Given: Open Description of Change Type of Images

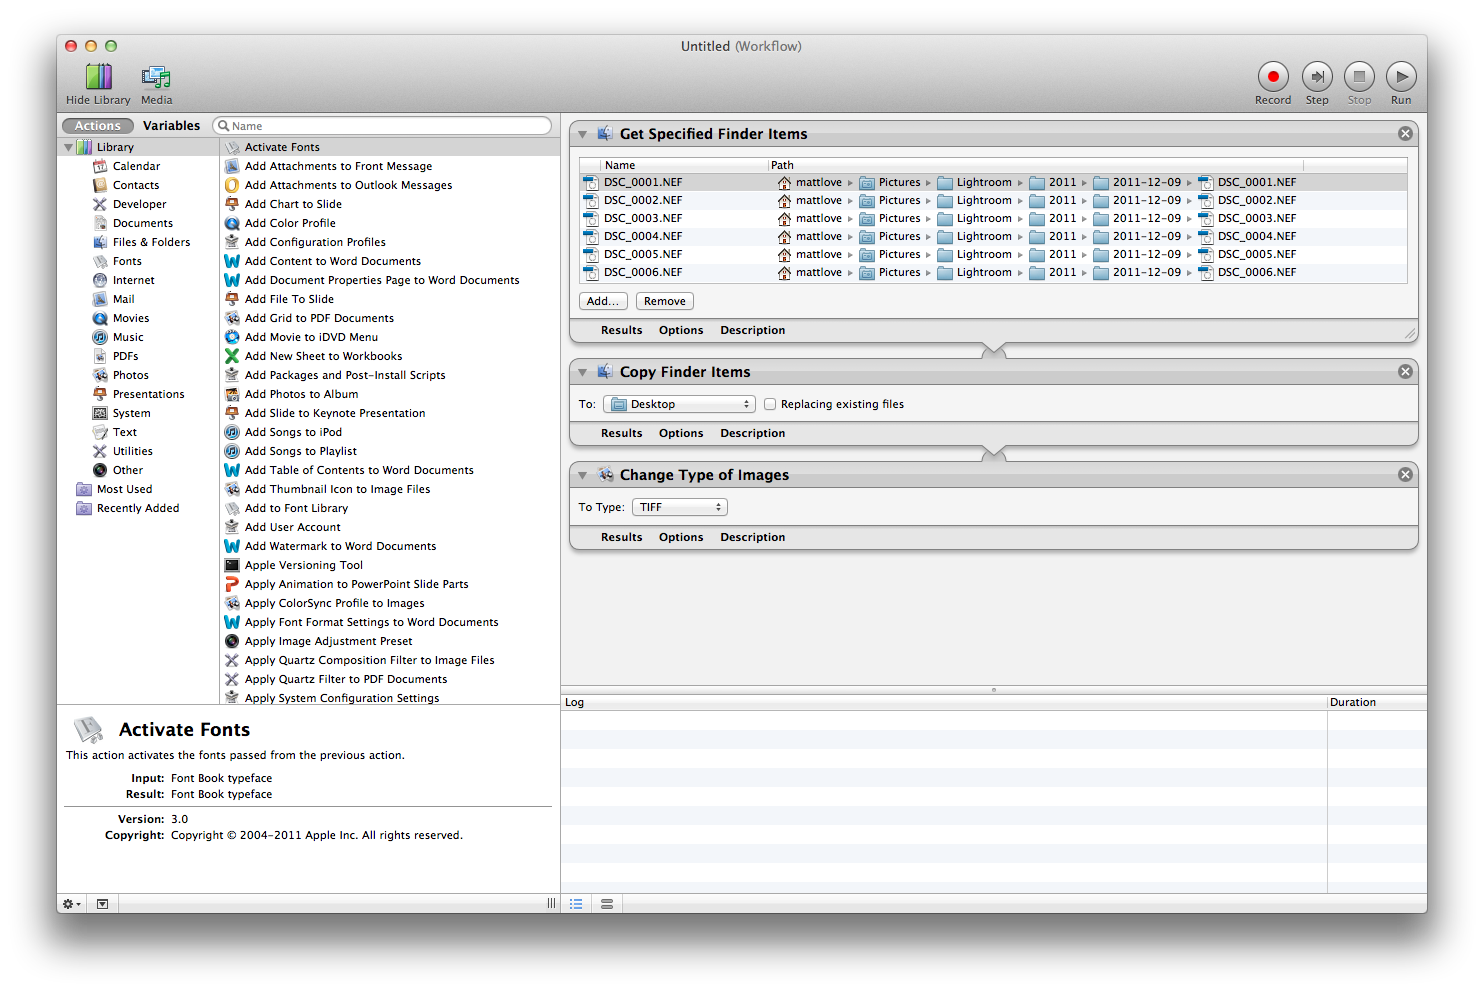Looking at the screenshot, I should coord(752,537).
